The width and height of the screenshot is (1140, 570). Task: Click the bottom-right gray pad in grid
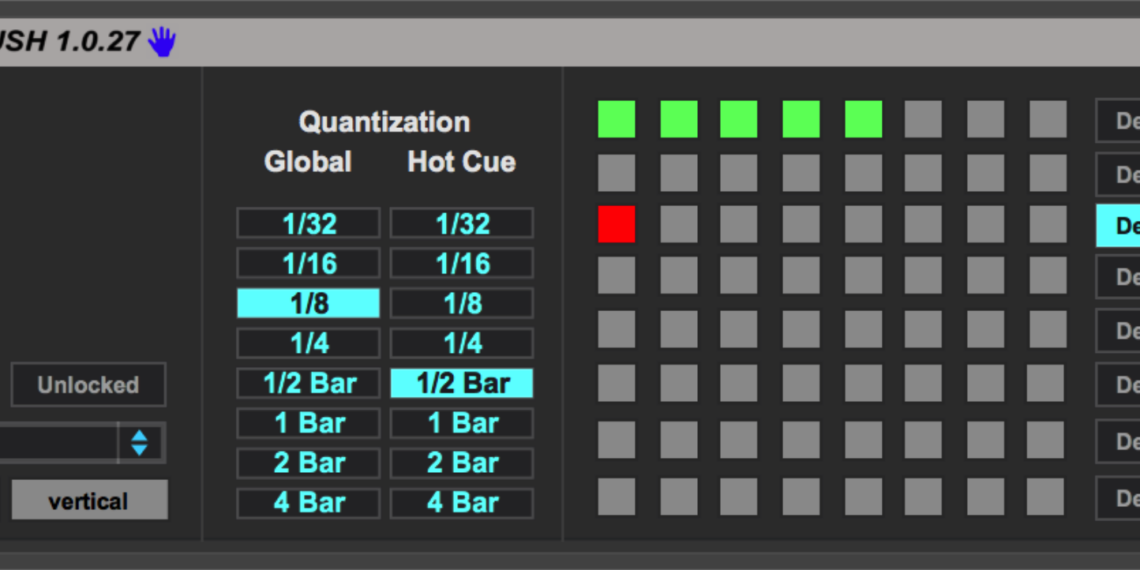pos(1047,496)
